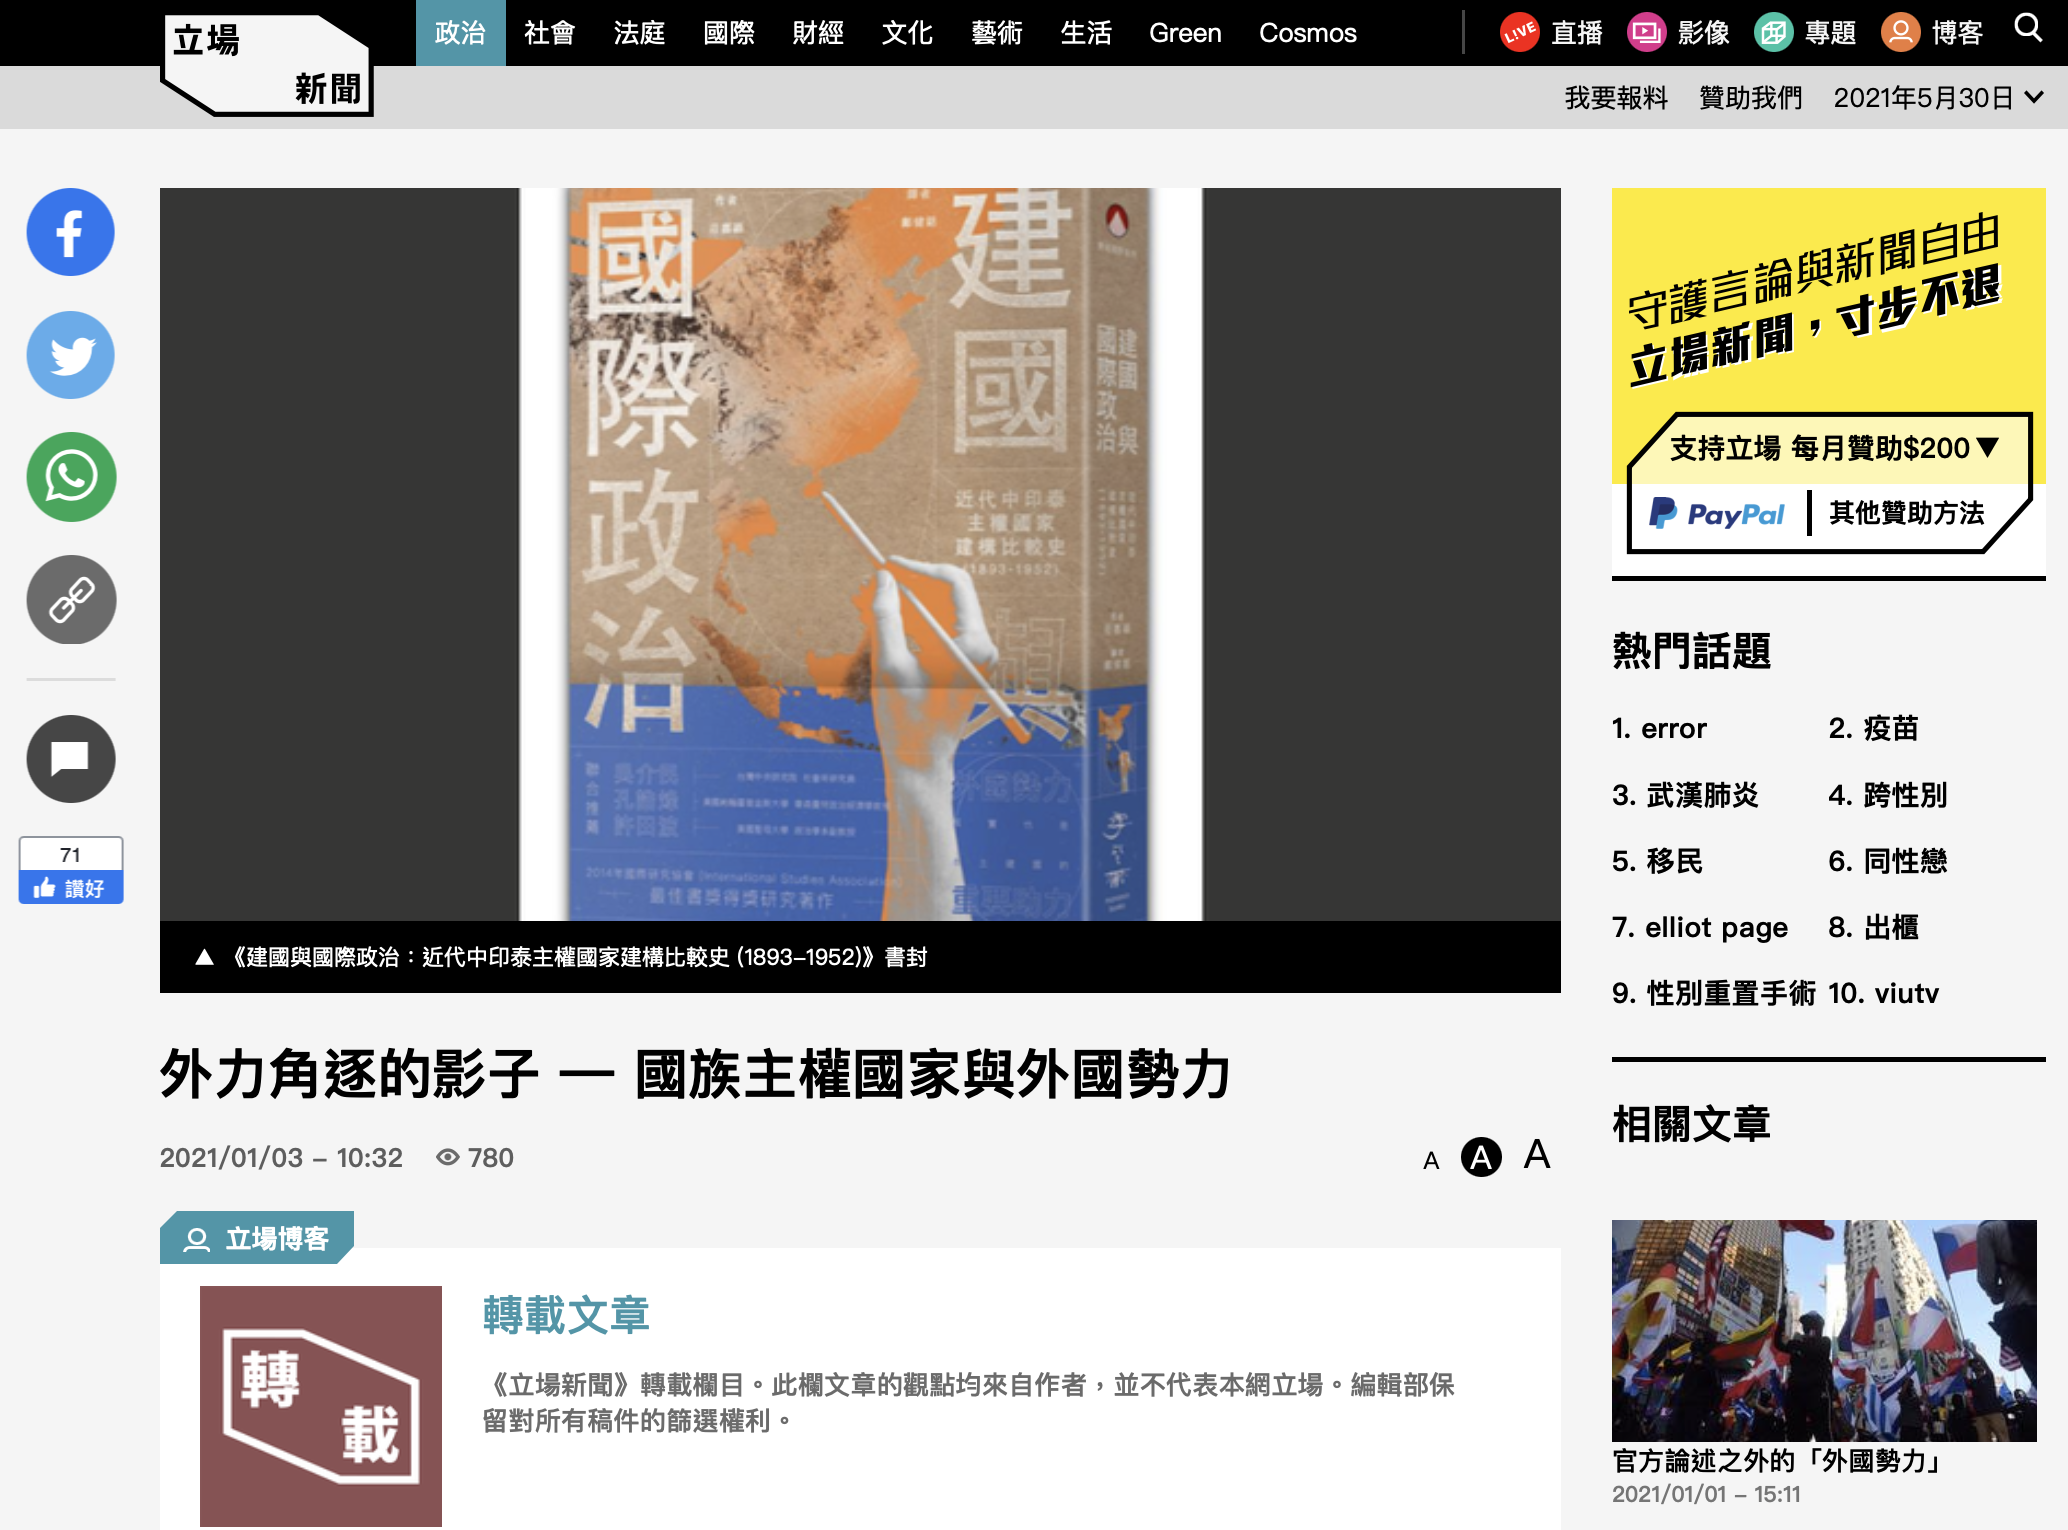
Task: Like article with Facebook 讚好 button
Action: tap(71, 887)
